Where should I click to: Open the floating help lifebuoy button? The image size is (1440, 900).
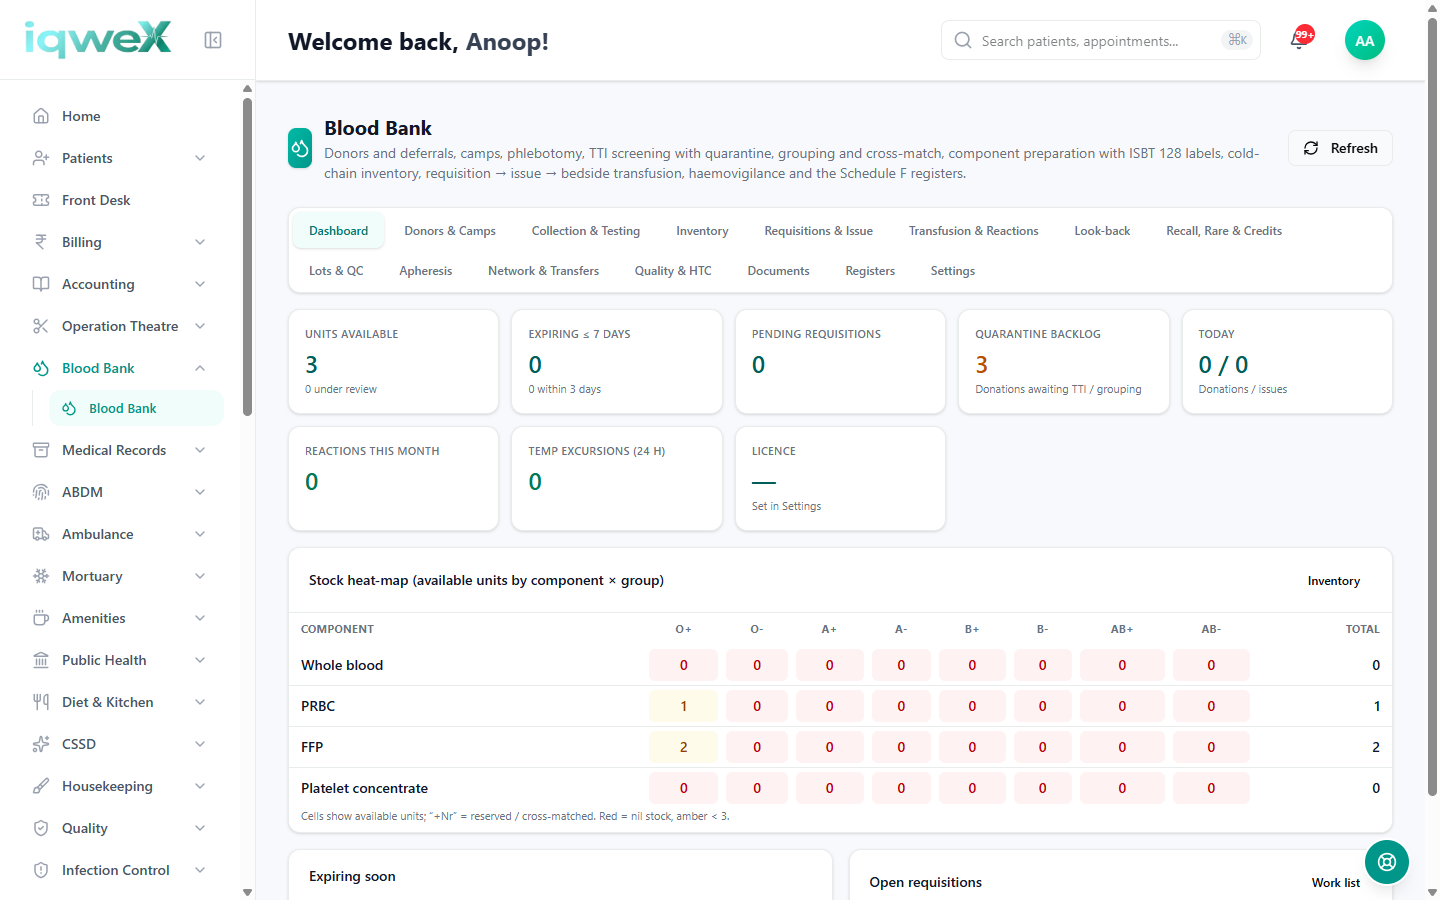click(1387, 862)
